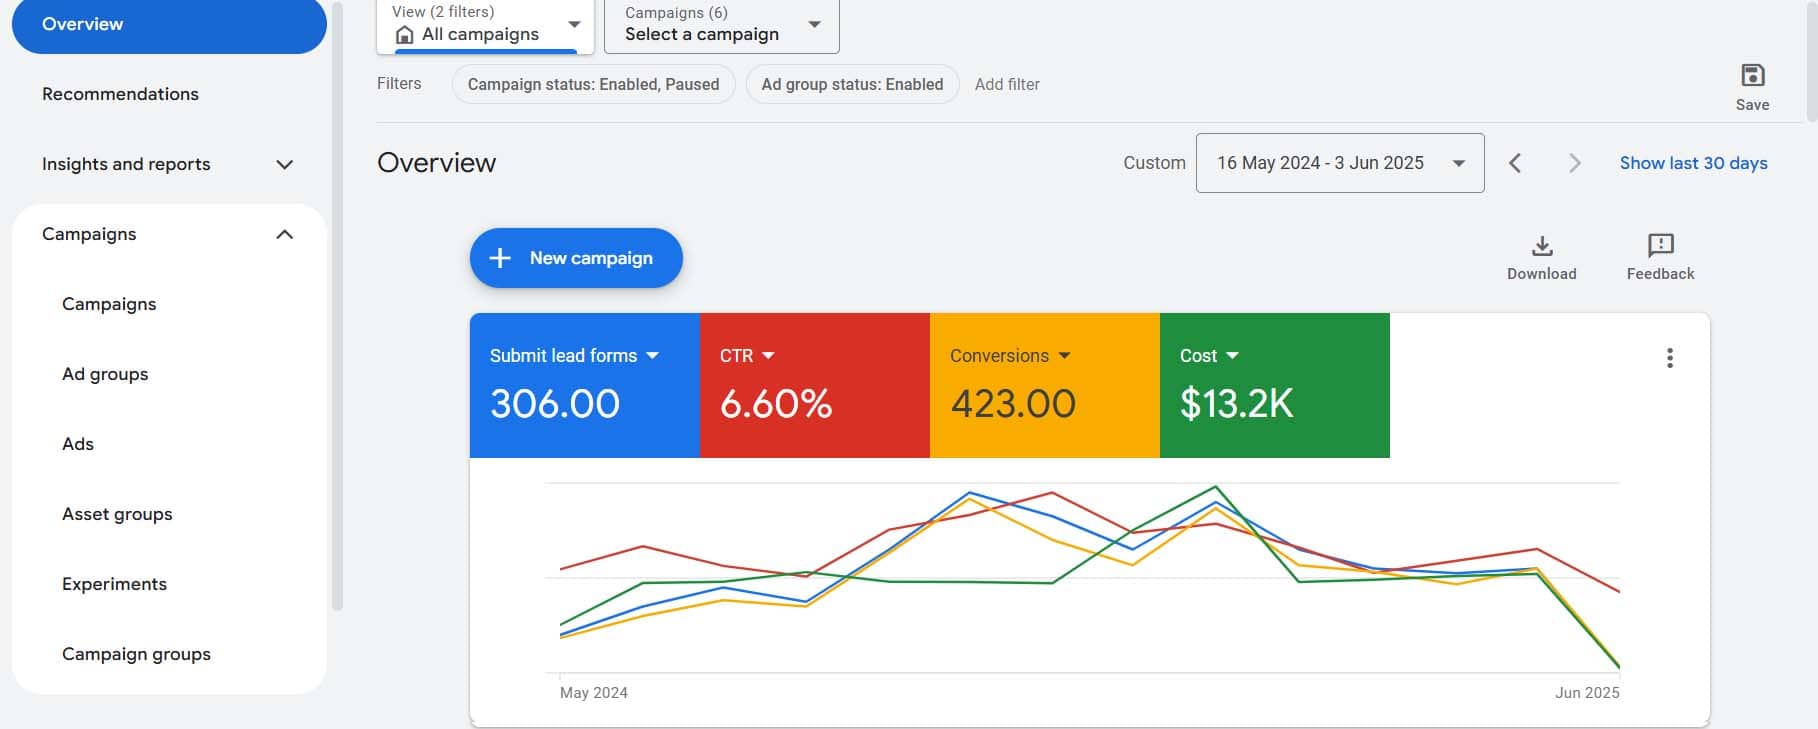Collapse the Campaigns sidebar section

coord(284,234)
